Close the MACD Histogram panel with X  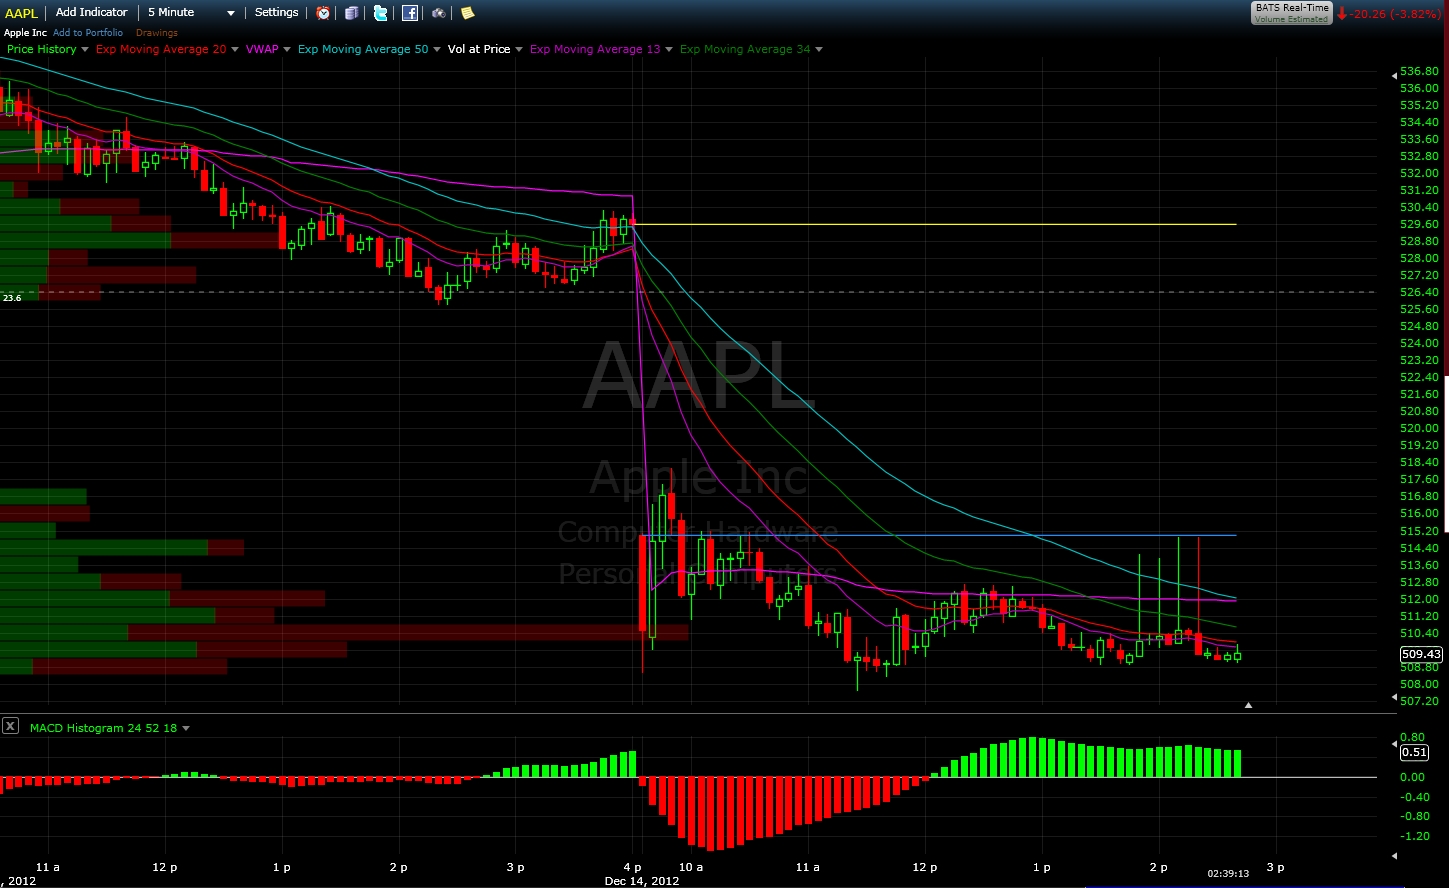[x=10, y=726]
